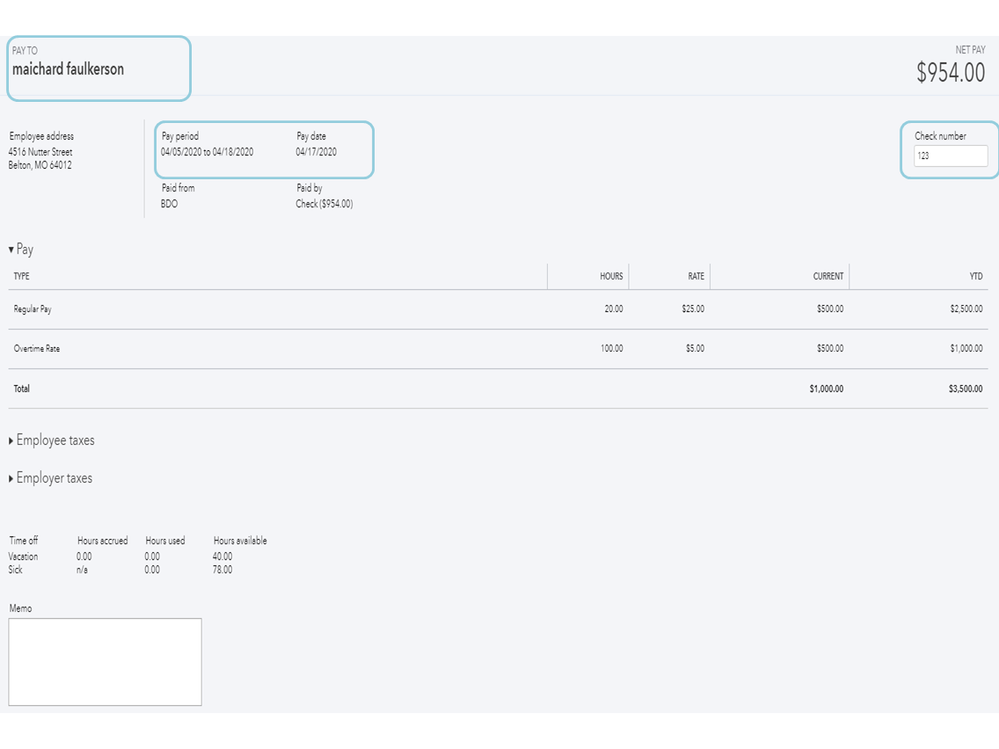This screenshot has width=999, height=749.
Task: Click the HOURS column header
Action: pyautogui.click(x=611, y=277)
